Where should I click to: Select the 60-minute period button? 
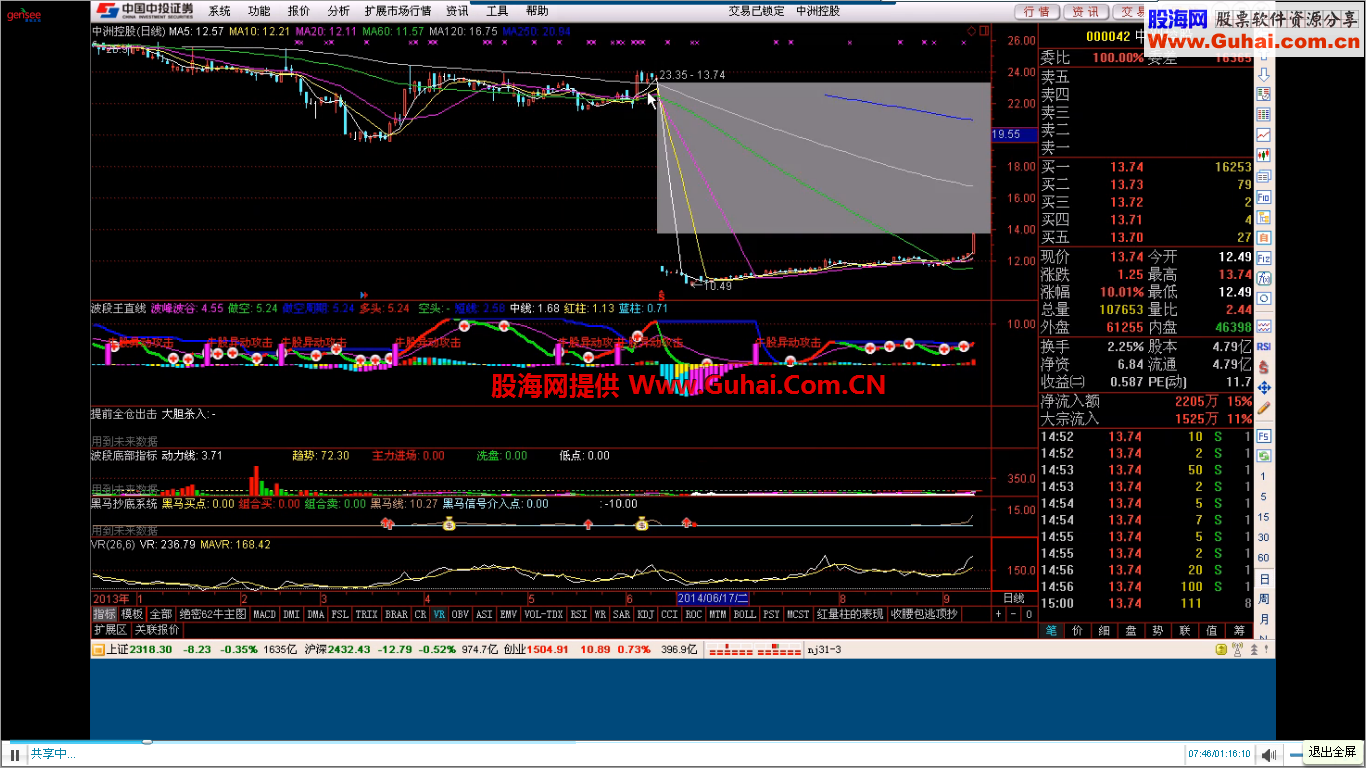tap(1264, 557)
